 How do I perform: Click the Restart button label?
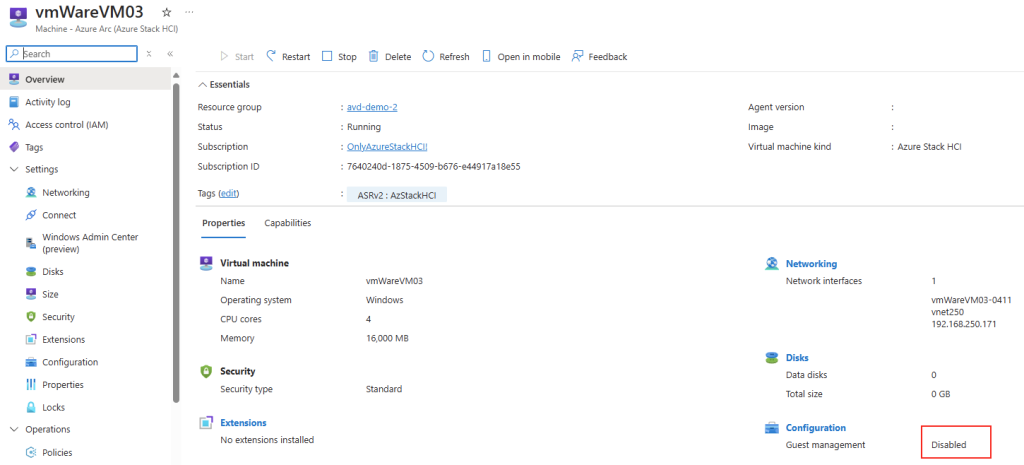pyautogui.click(x=296, y=57)
